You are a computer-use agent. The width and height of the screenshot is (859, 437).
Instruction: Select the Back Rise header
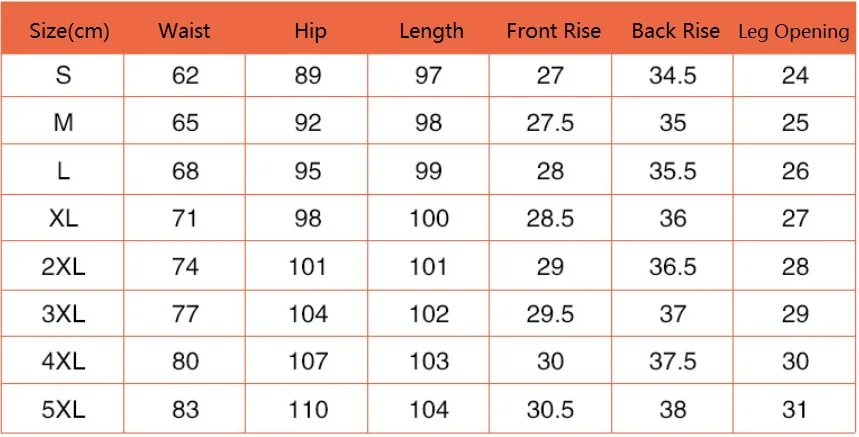(675, 31)
